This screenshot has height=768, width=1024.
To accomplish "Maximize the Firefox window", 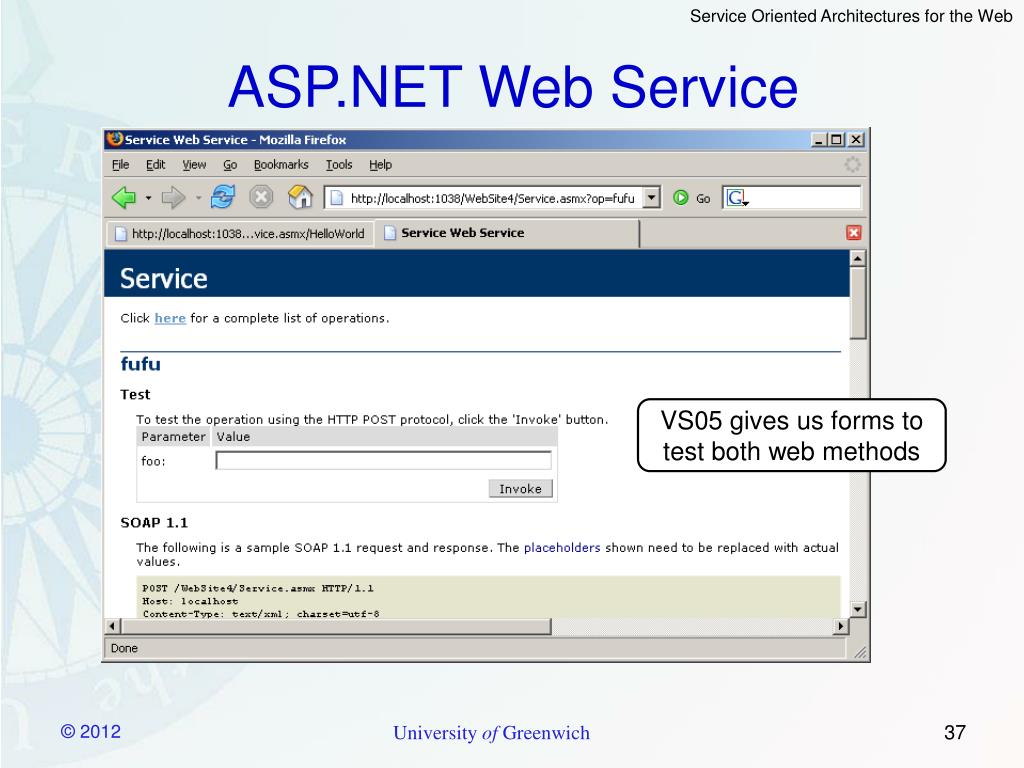I will (836, 139).
